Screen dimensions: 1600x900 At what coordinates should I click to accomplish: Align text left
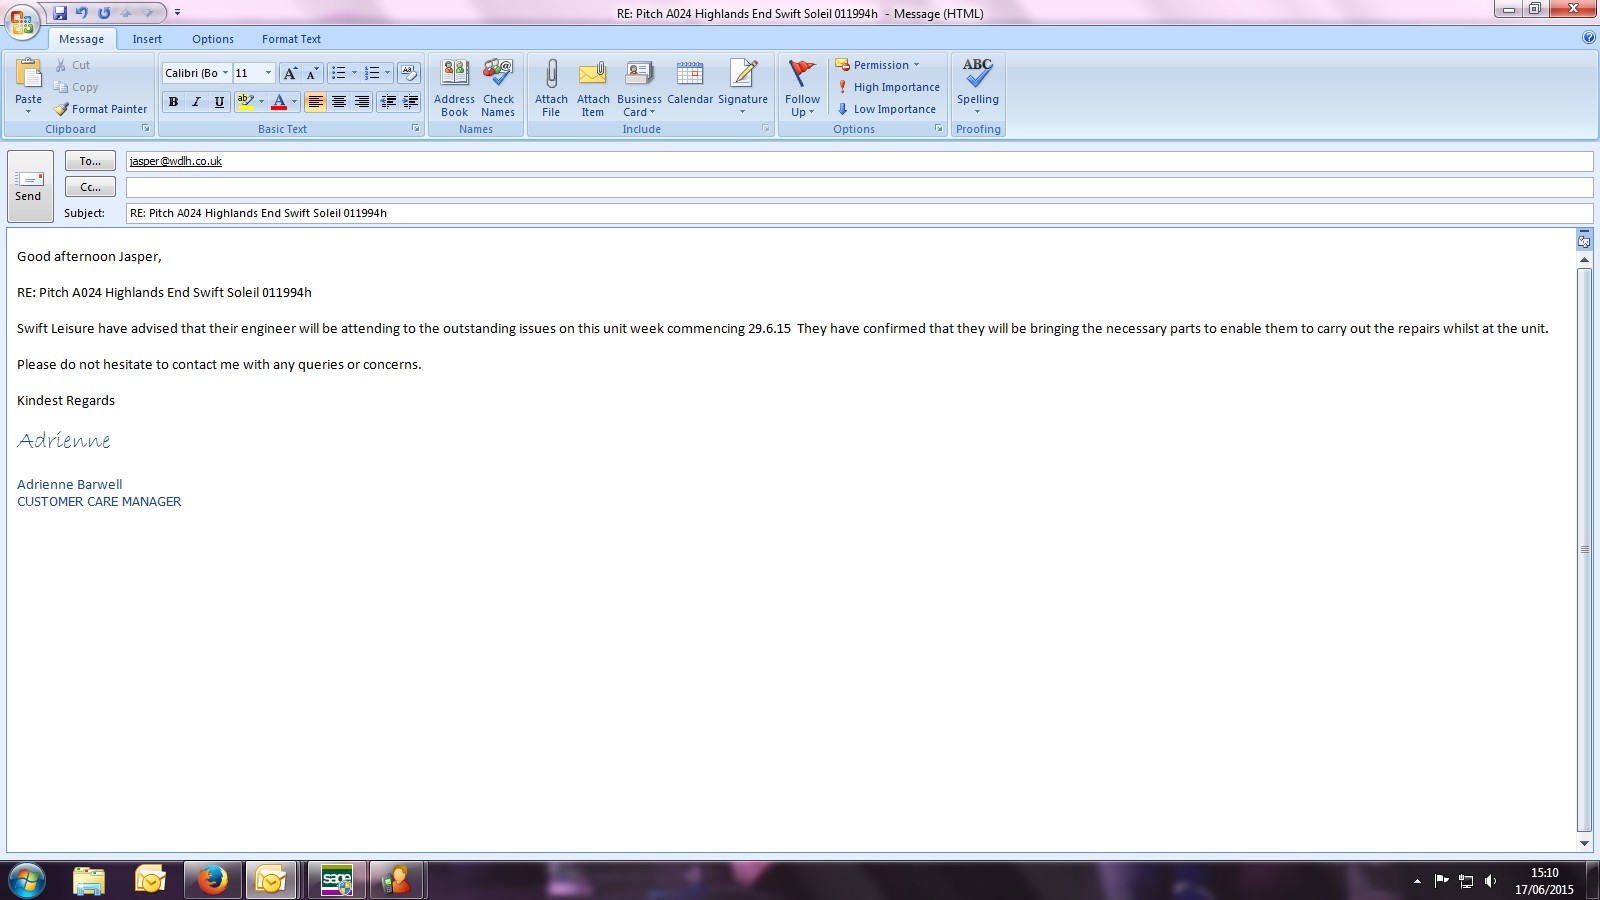pos(316,101)
